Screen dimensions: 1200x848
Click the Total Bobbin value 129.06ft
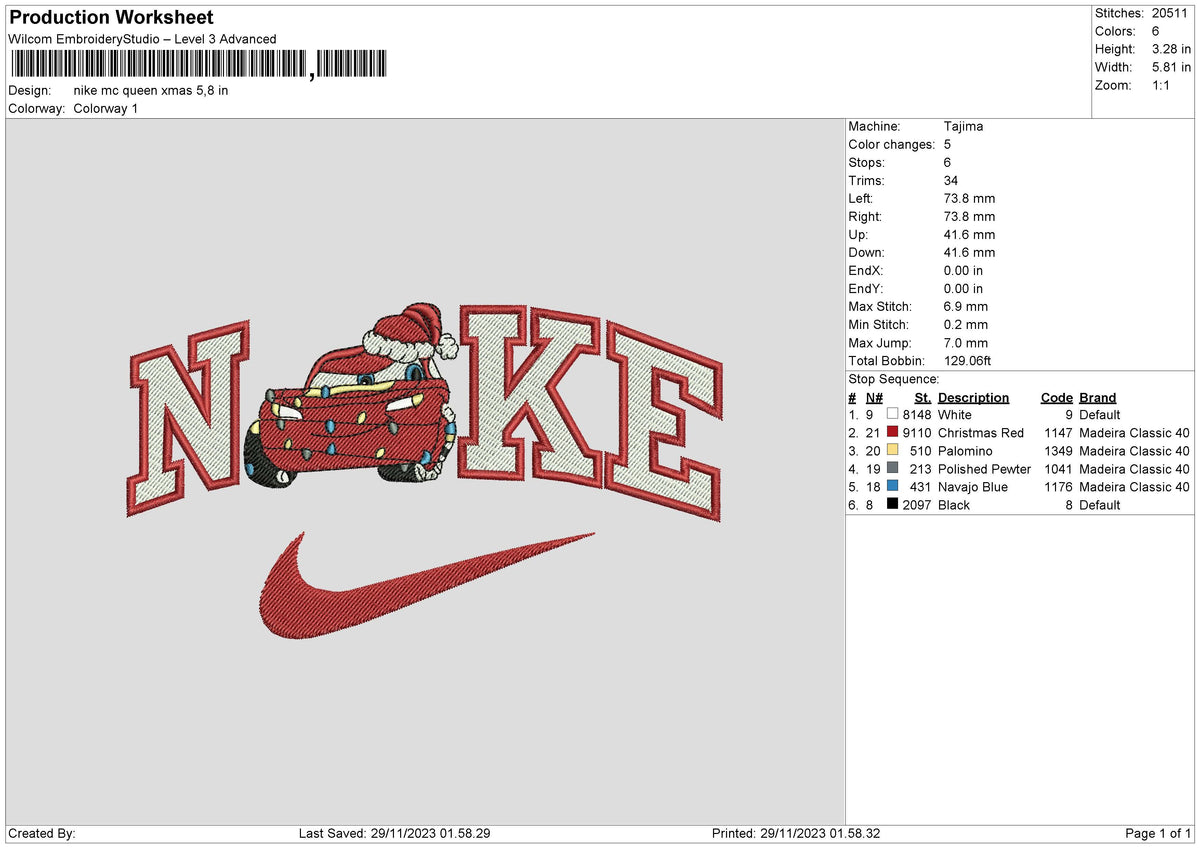tap(967, 360)
